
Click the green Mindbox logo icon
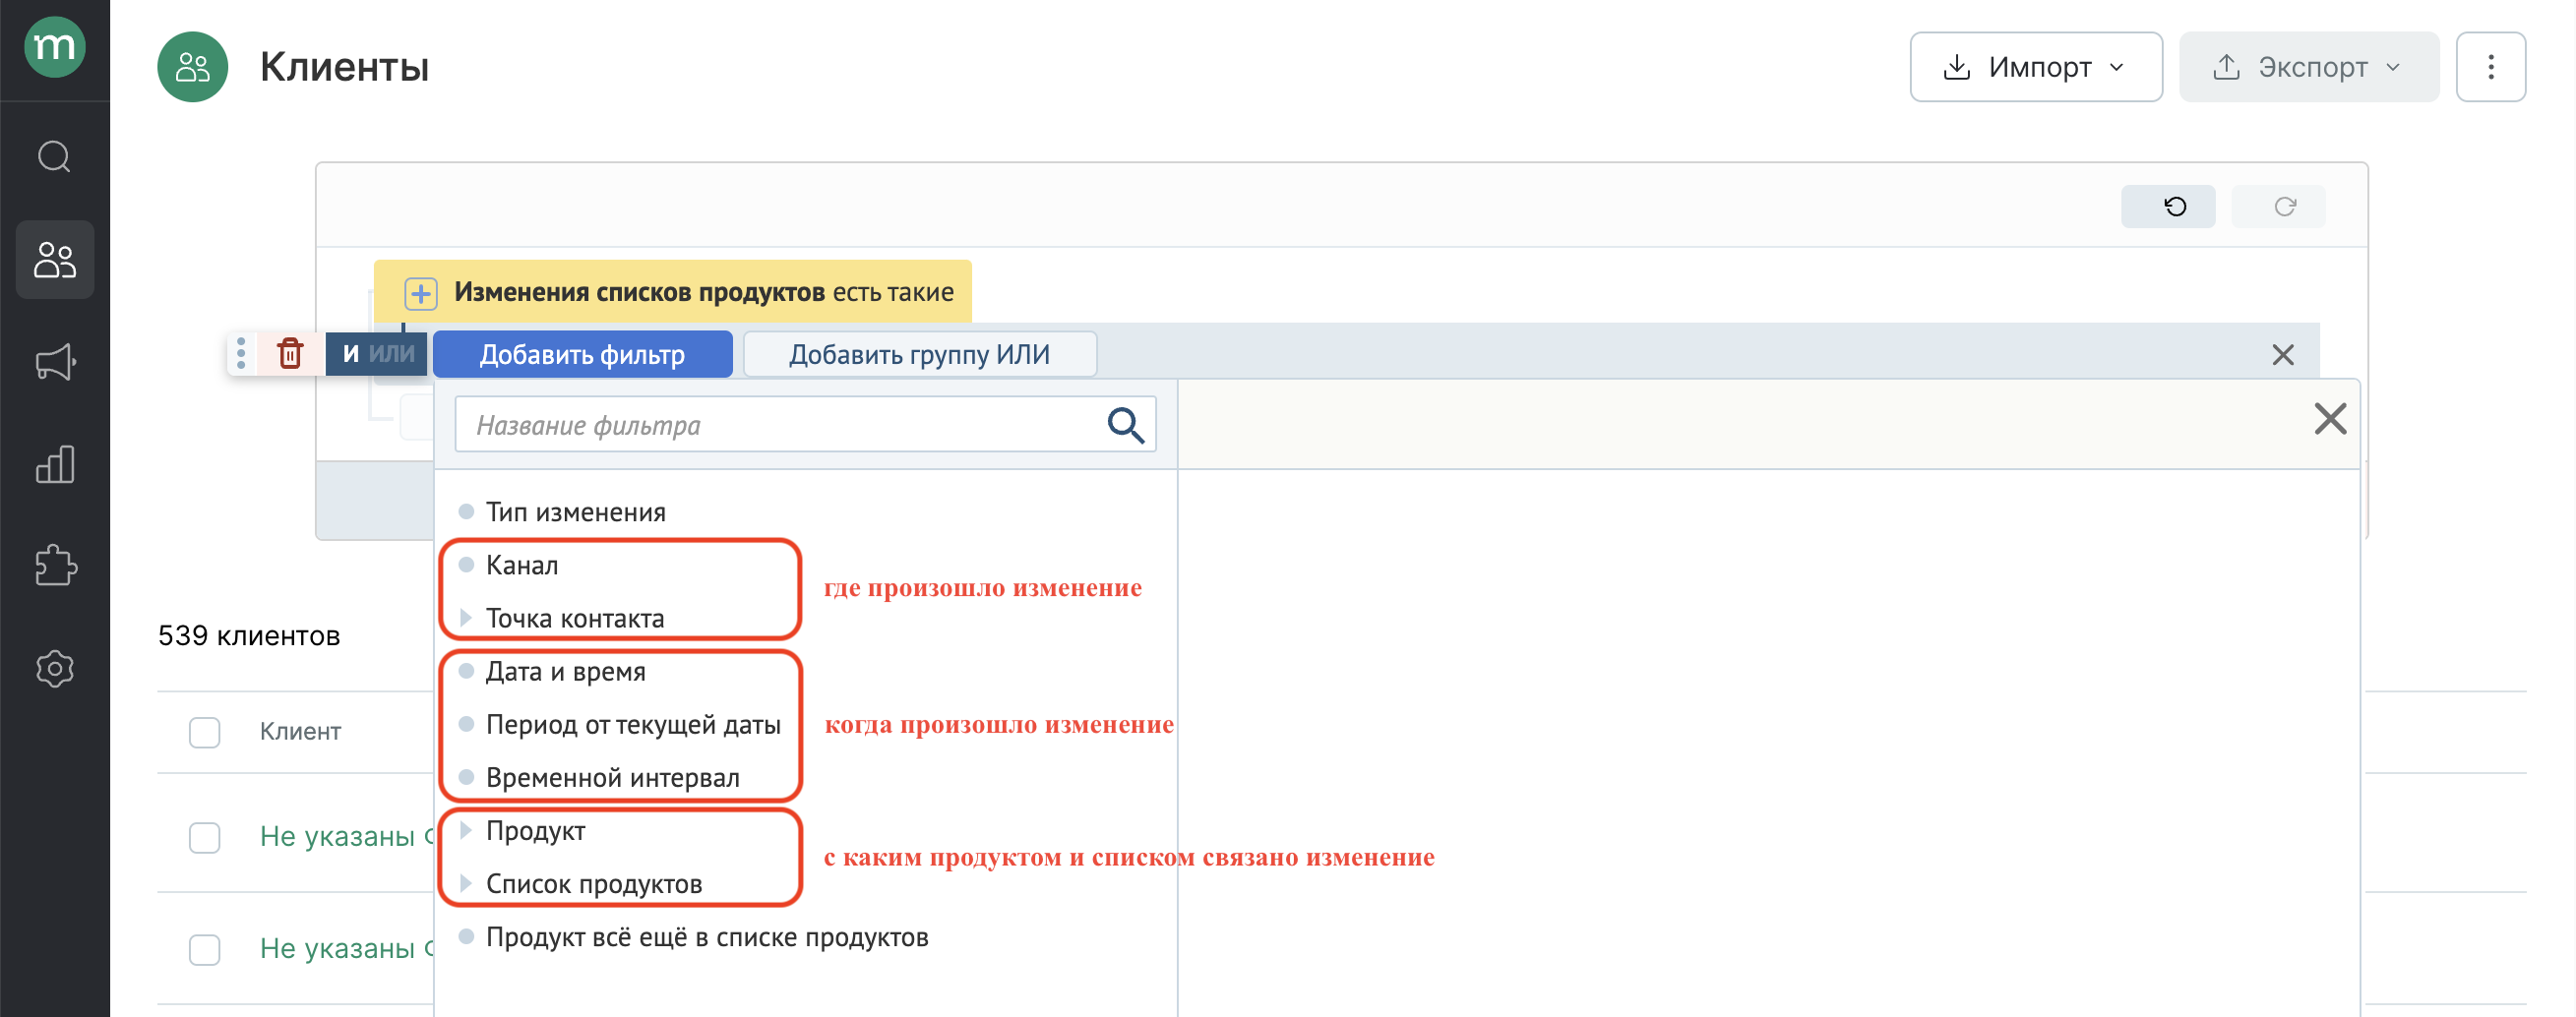54,47
